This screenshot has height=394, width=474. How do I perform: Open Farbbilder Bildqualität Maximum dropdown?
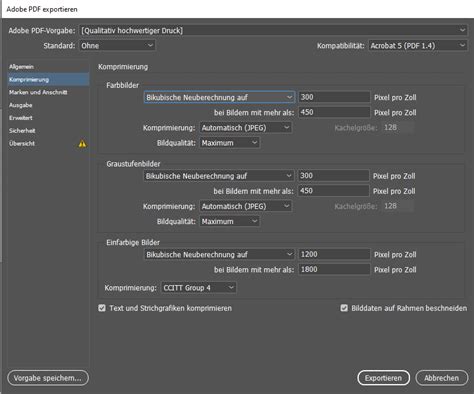229,143
